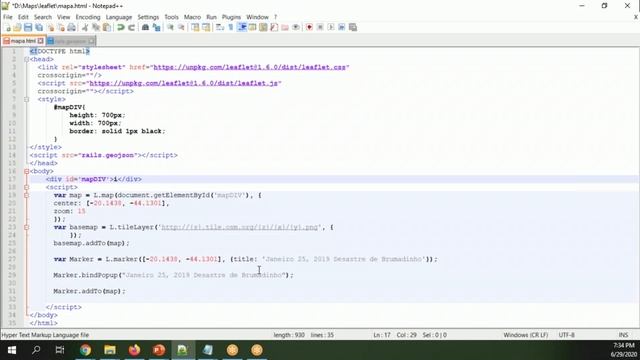Screen dimensions: 640x360
Task: Click the basemap.addTo(map) code line
Action: (91, 243)
